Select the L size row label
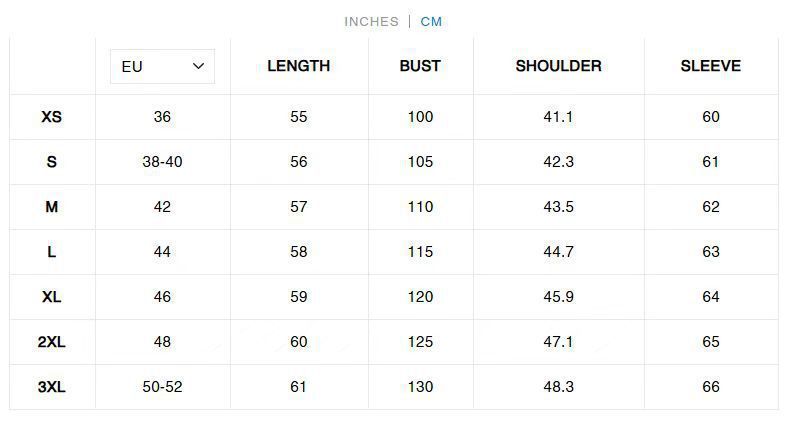This screenshot has width=790, height=426. [x=52, y=252]
